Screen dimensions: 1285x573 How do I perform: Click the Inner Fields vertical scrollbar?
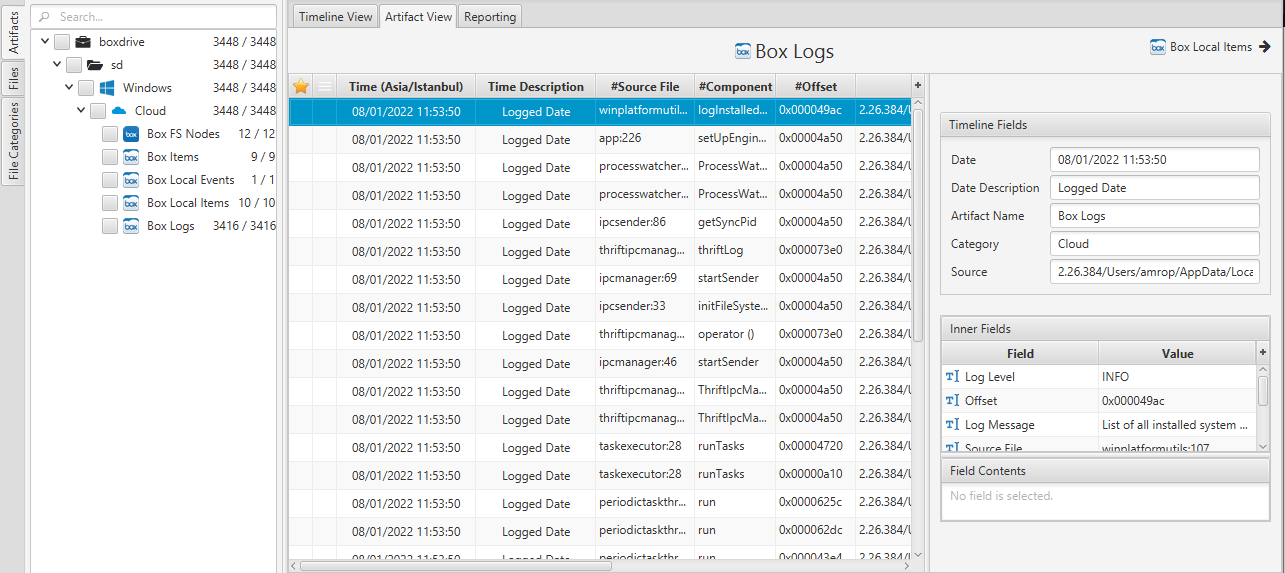click(1263, 390)
